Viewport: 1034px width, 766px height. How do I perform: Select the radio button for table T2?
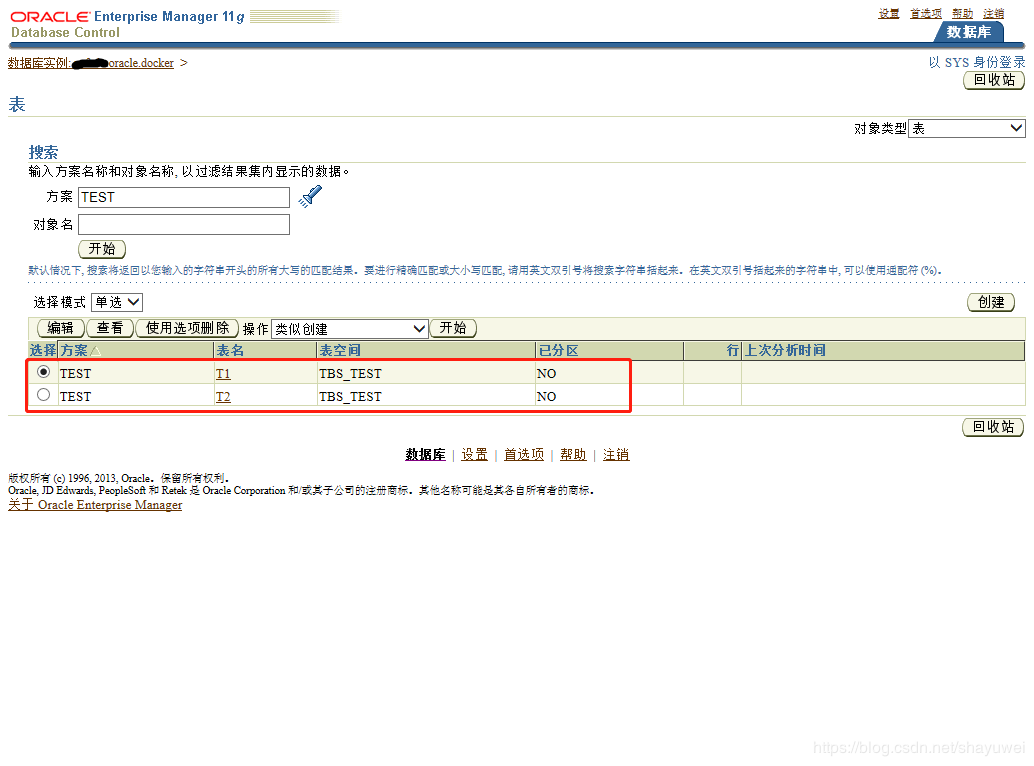(44, 395)
